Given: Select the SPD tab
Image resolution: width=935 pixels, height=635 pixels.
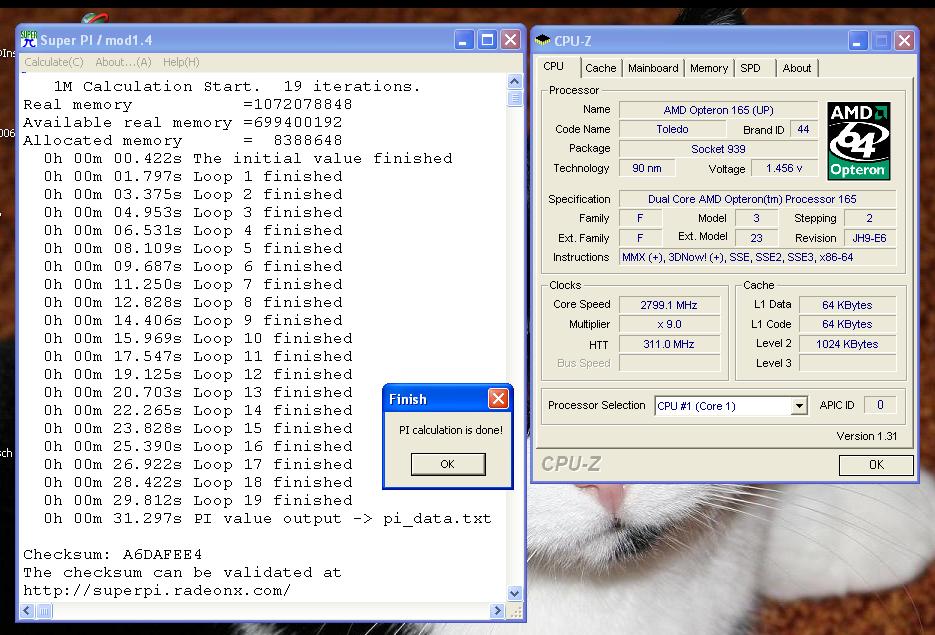Looking at the screenshot, I should [750, 68].
